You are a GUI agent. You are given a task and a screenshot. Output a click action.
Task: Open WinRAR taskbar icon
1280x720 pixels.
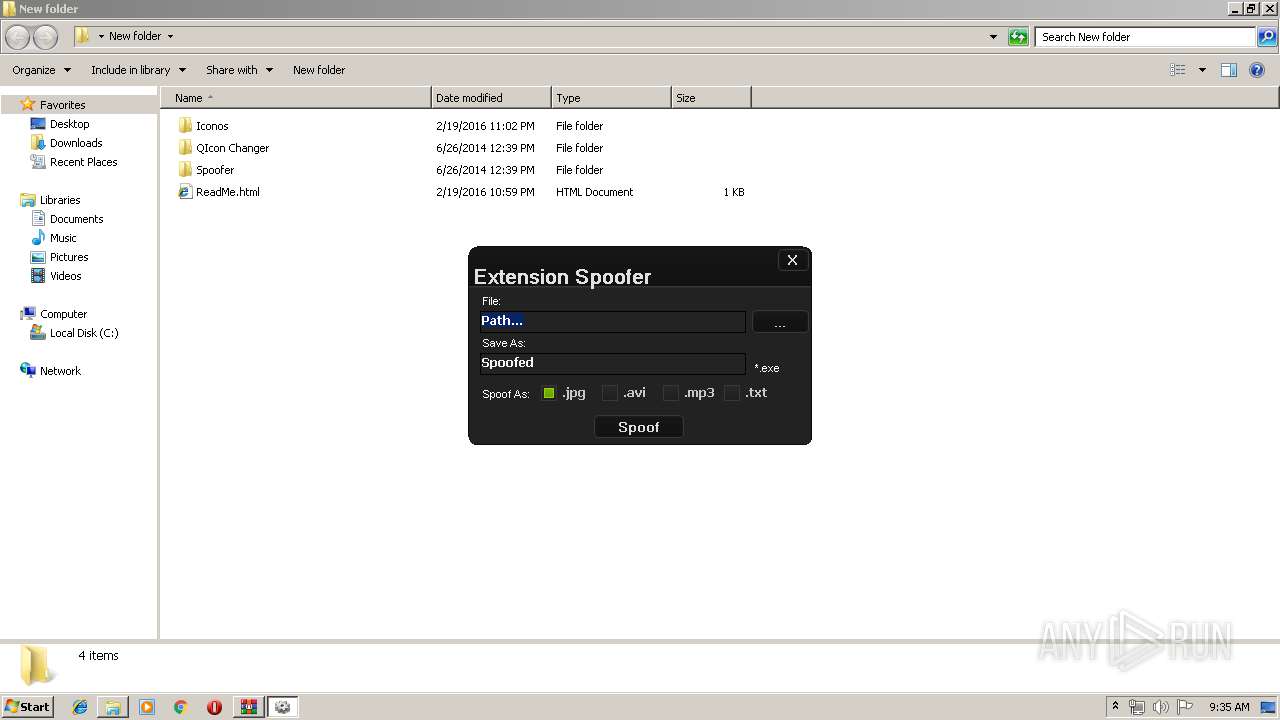(x=248, y=707)
